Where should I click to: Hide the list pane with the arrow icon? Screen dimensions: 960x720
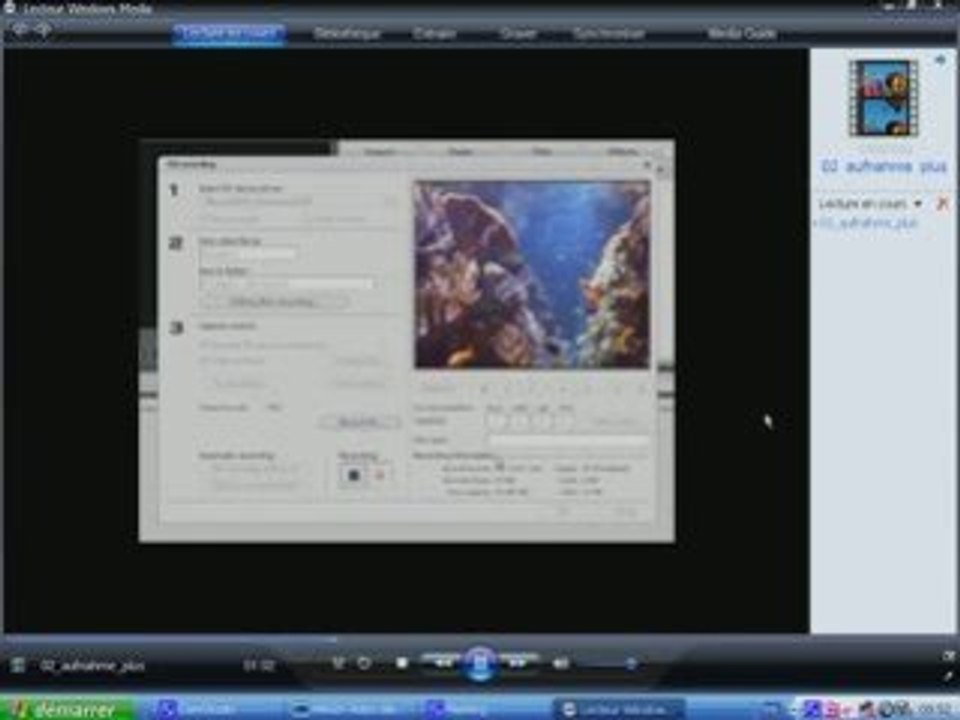coord(941,60)
